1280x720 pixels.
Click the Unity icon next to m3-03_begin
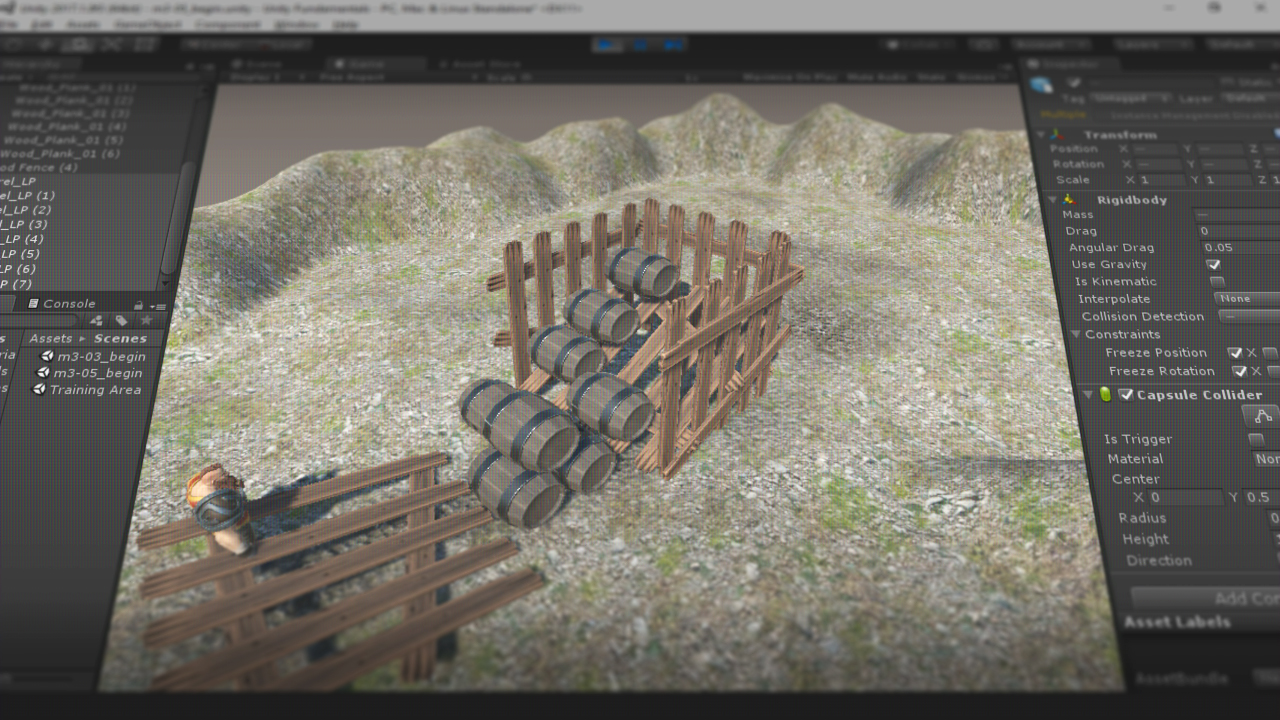[x=45, y=356]
